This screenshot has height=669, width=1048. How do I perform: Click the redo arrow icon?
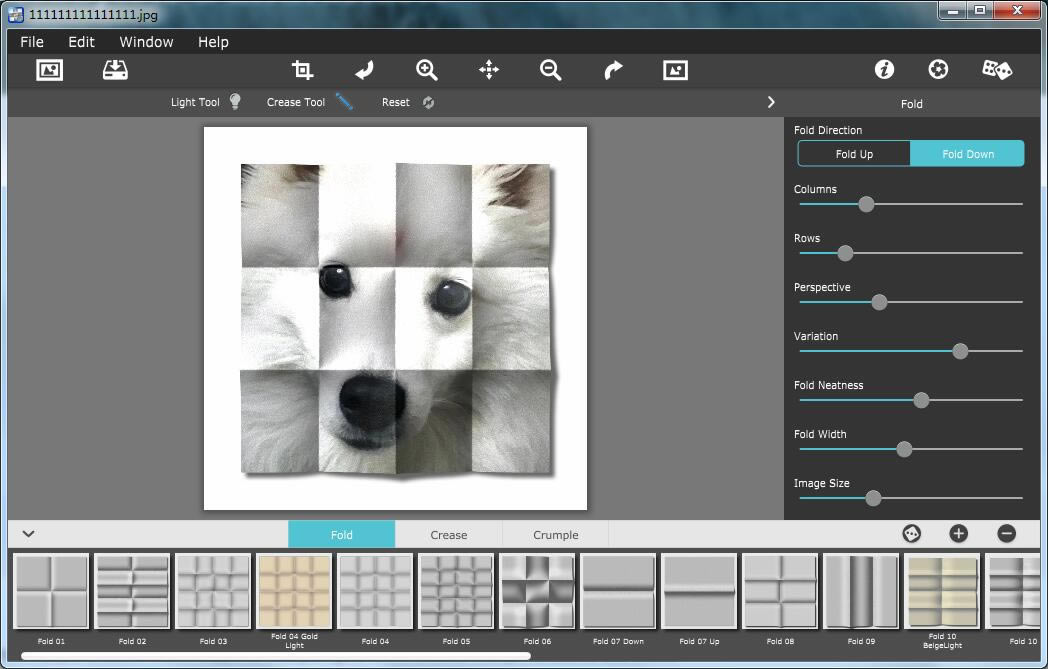(x=613, y=70)
